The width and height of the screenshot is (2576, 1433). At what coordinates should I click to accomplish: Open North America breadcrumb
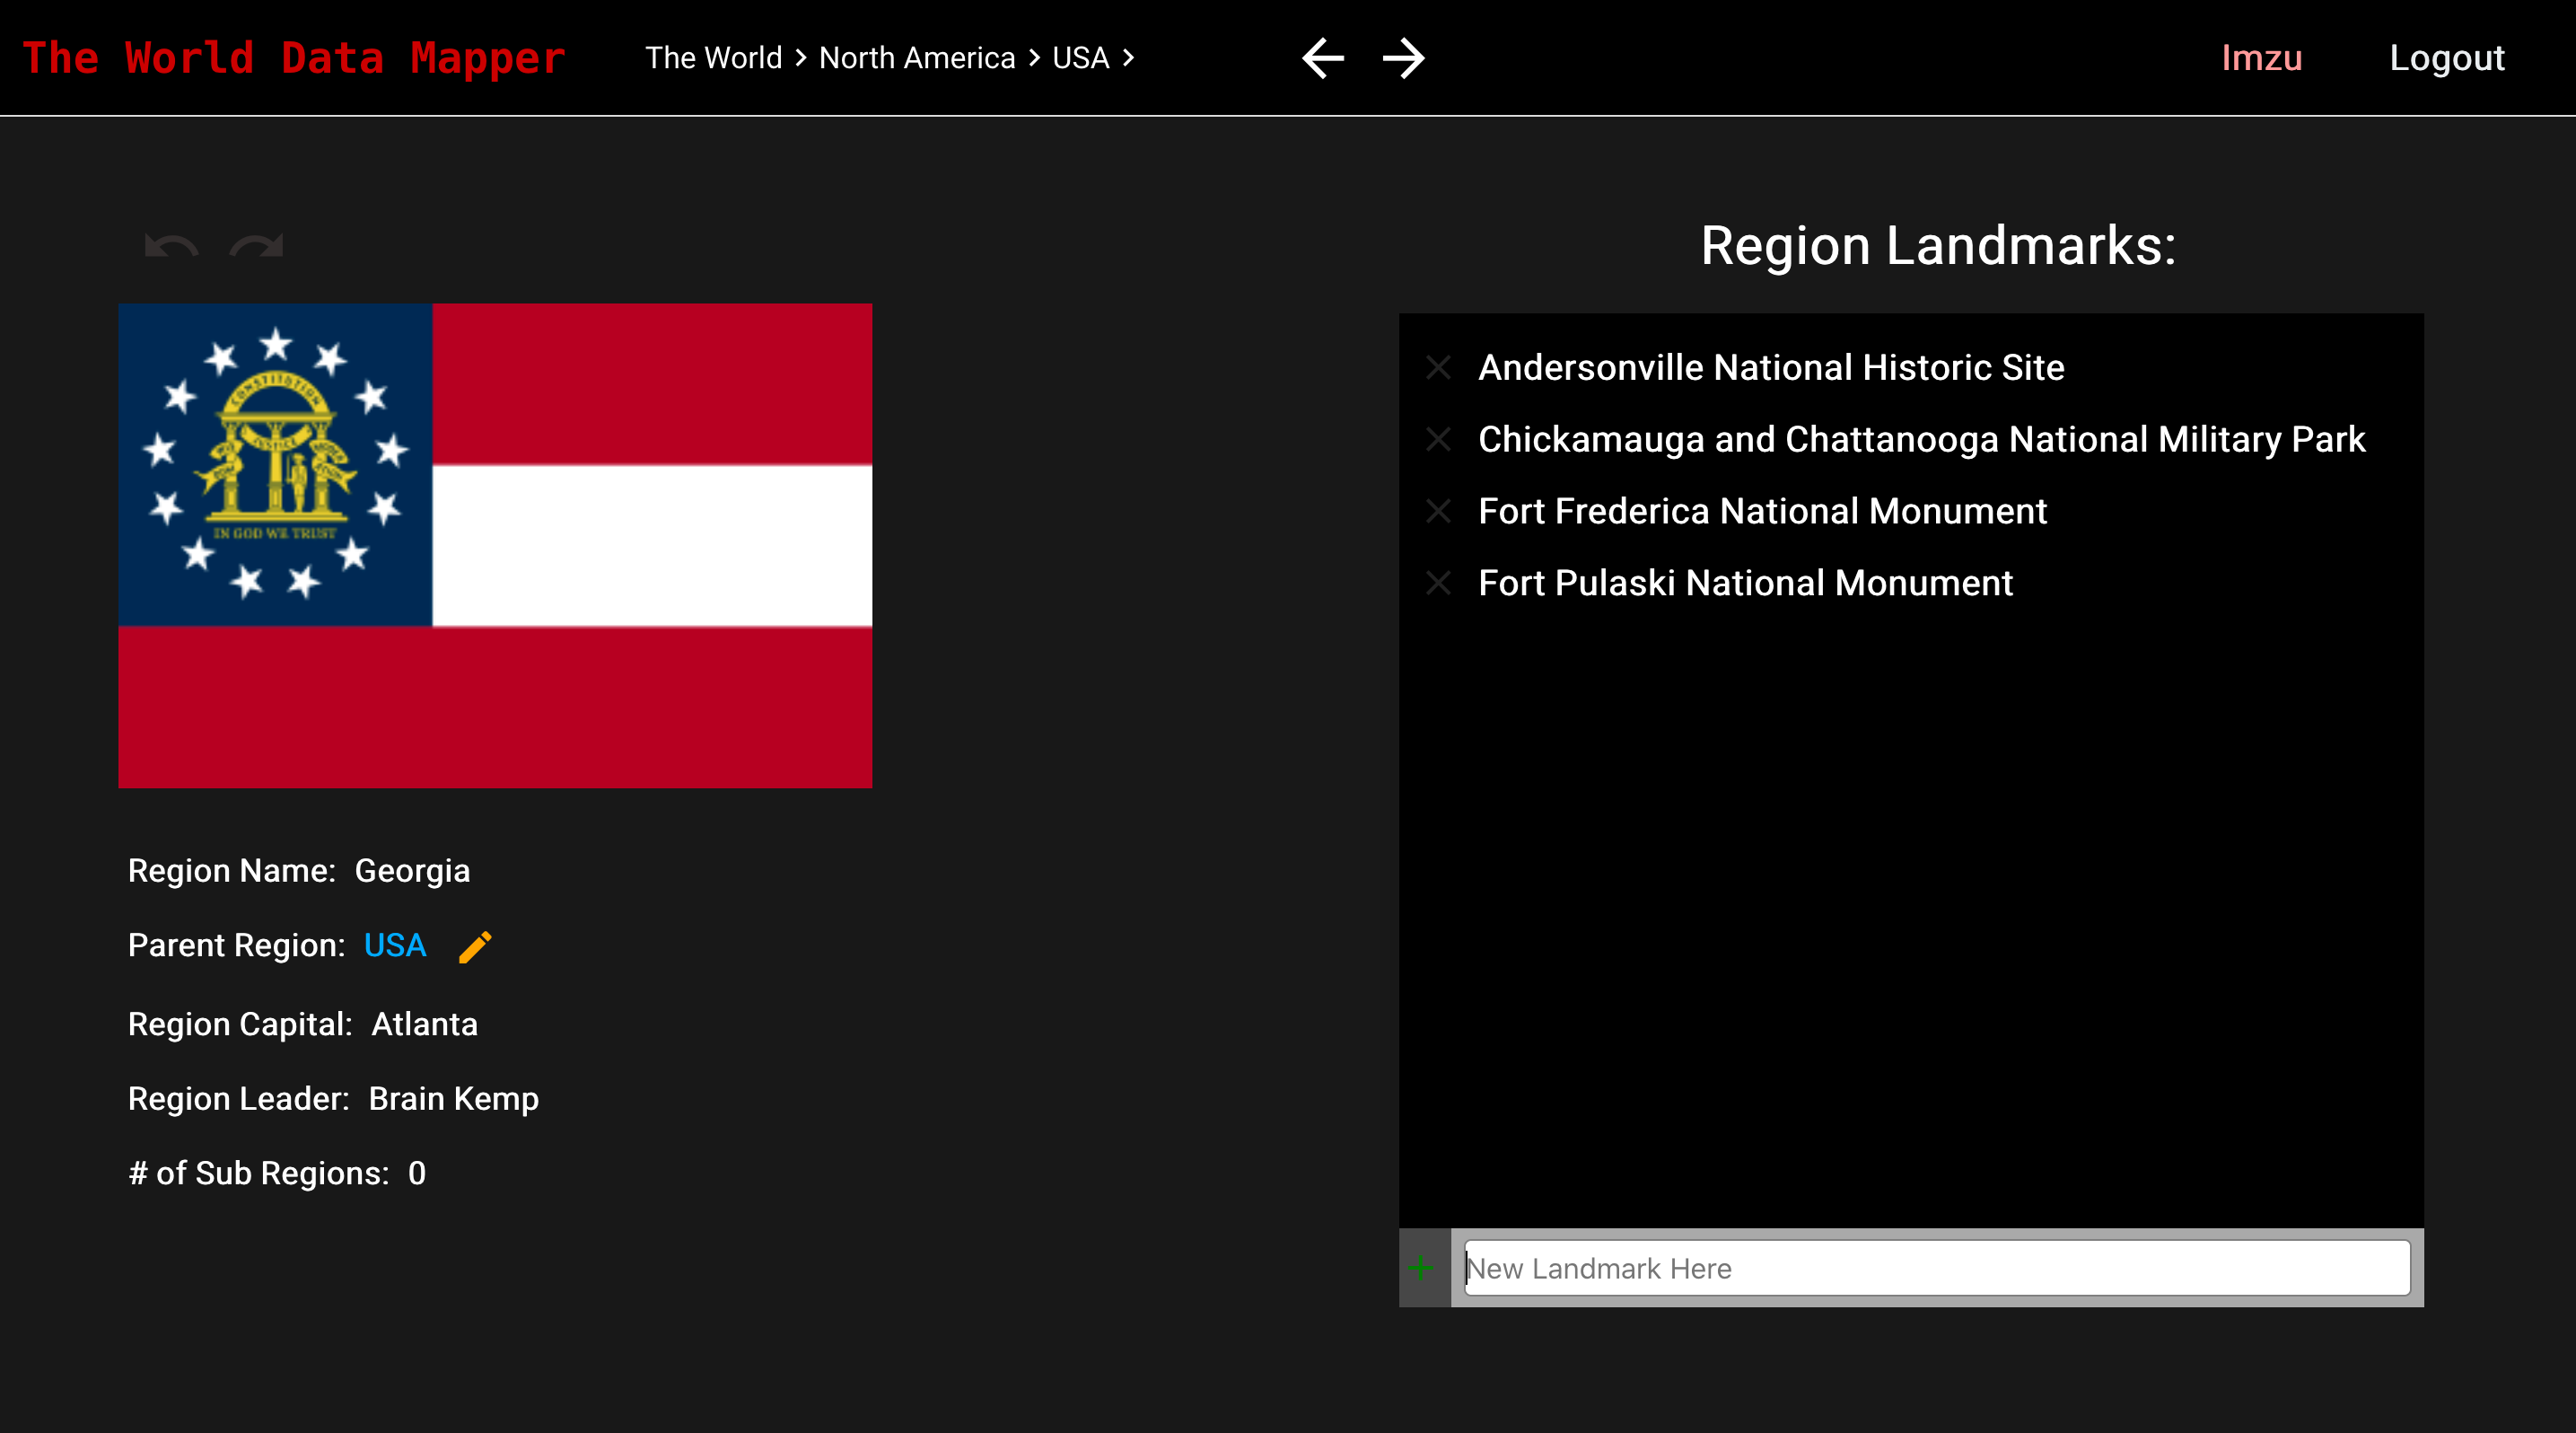tap(916, 58)
